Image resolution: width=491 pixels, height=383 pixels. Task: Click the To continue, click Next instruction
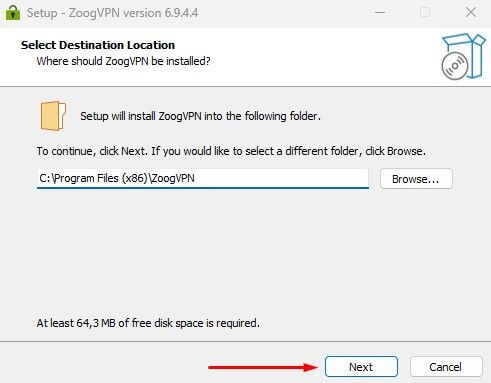231,151
